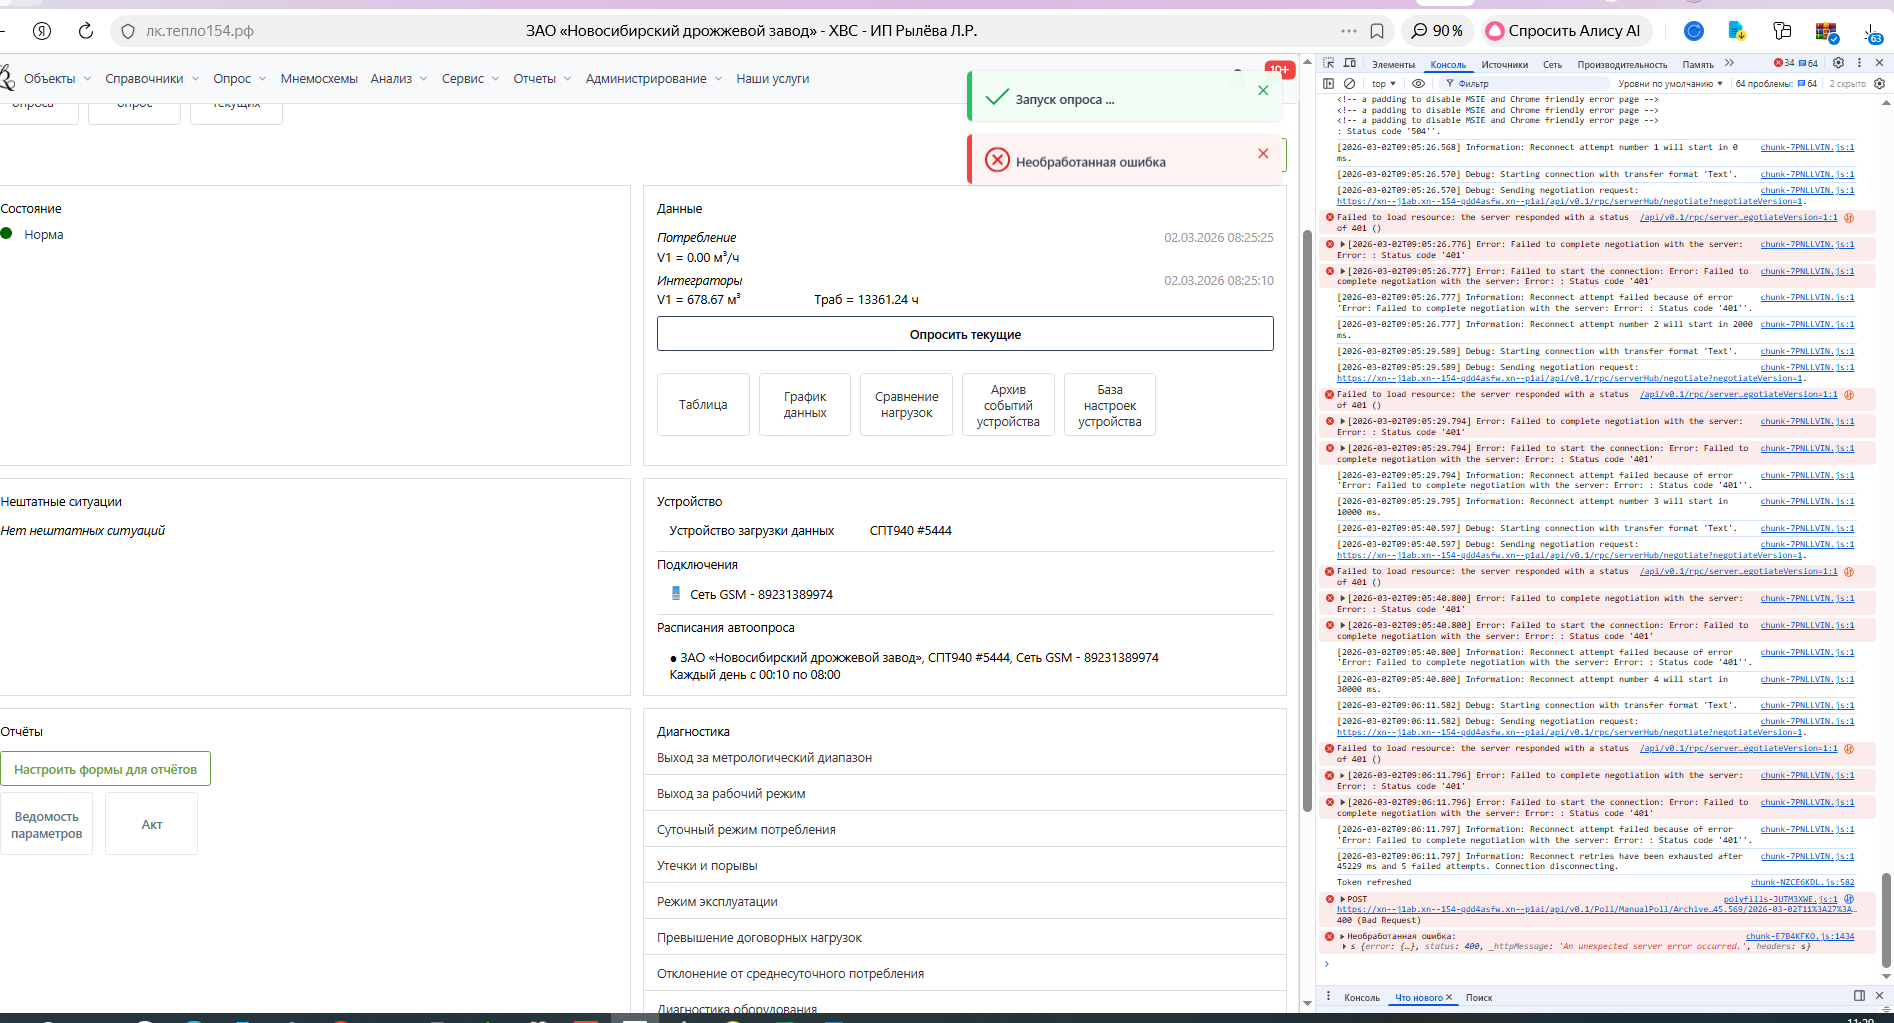The height and width of the screenshot is (1023, 1894).
Task: Click the eye live expression icon
Action: pos(1418,84)
